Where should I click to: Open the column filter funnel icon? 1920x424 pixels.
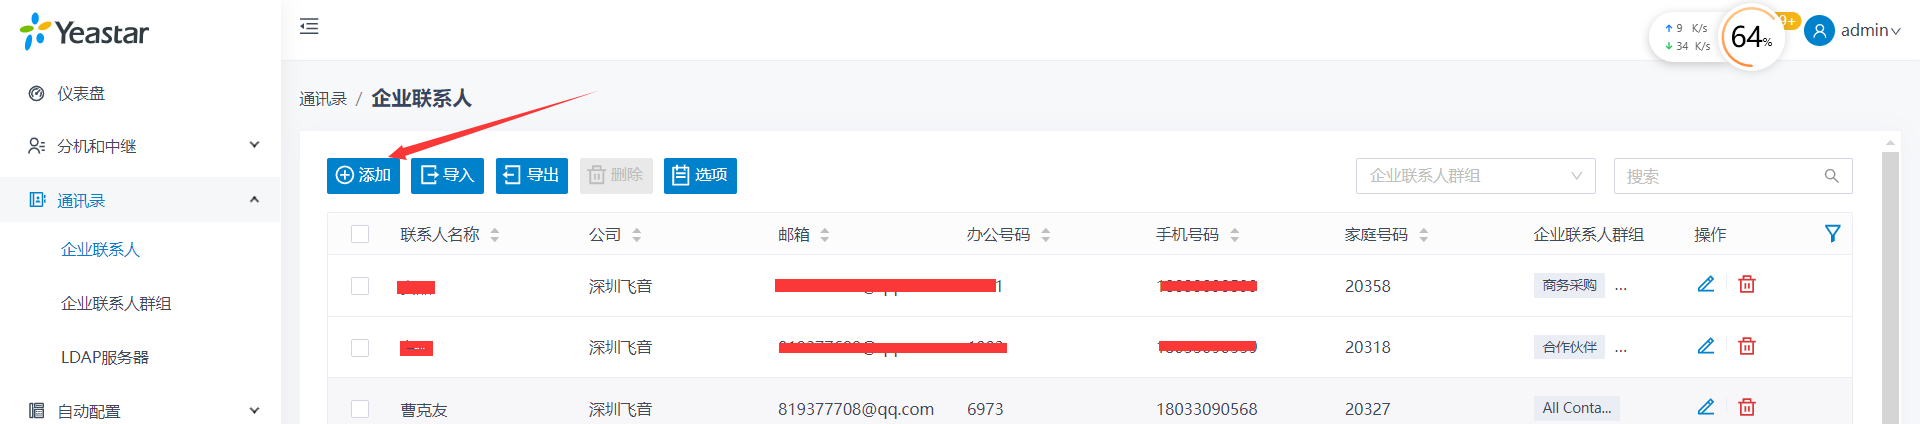[1832, 234]
